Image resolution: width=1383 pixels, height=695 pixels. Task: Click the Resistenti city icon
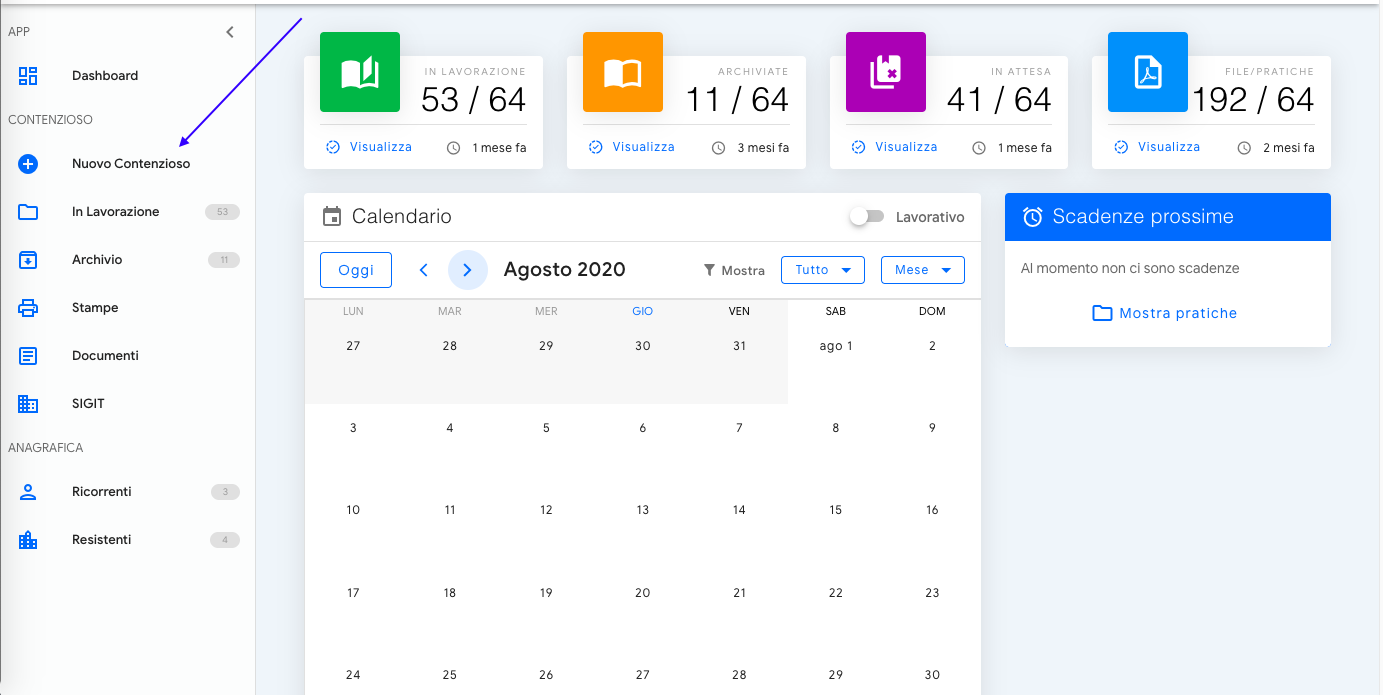[x=28, y=540]
